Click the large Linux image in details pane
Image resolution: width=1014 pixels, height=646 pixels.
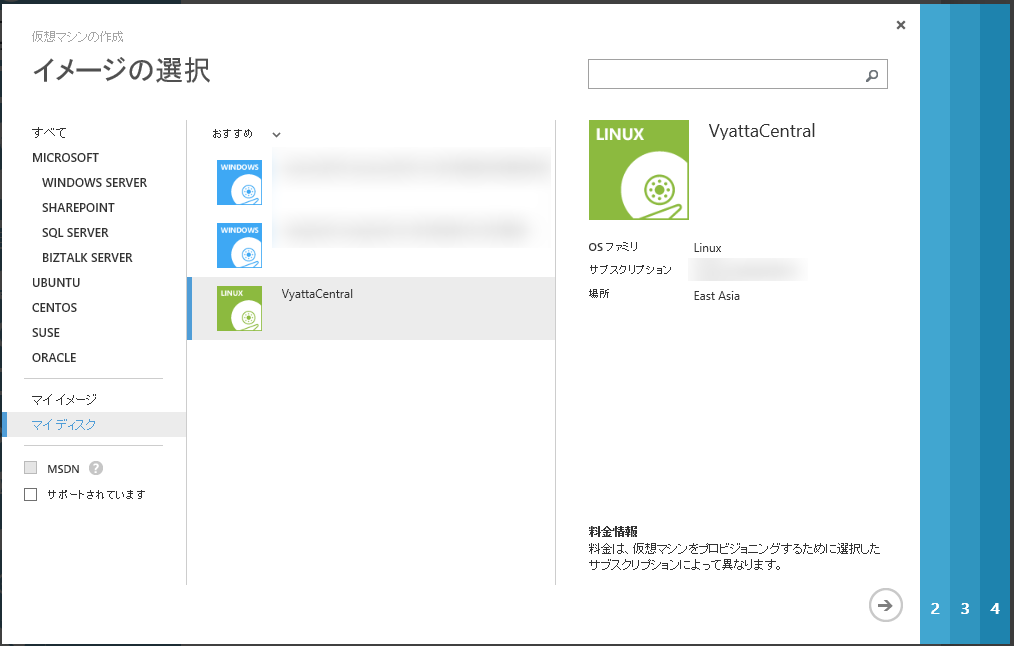639,170
